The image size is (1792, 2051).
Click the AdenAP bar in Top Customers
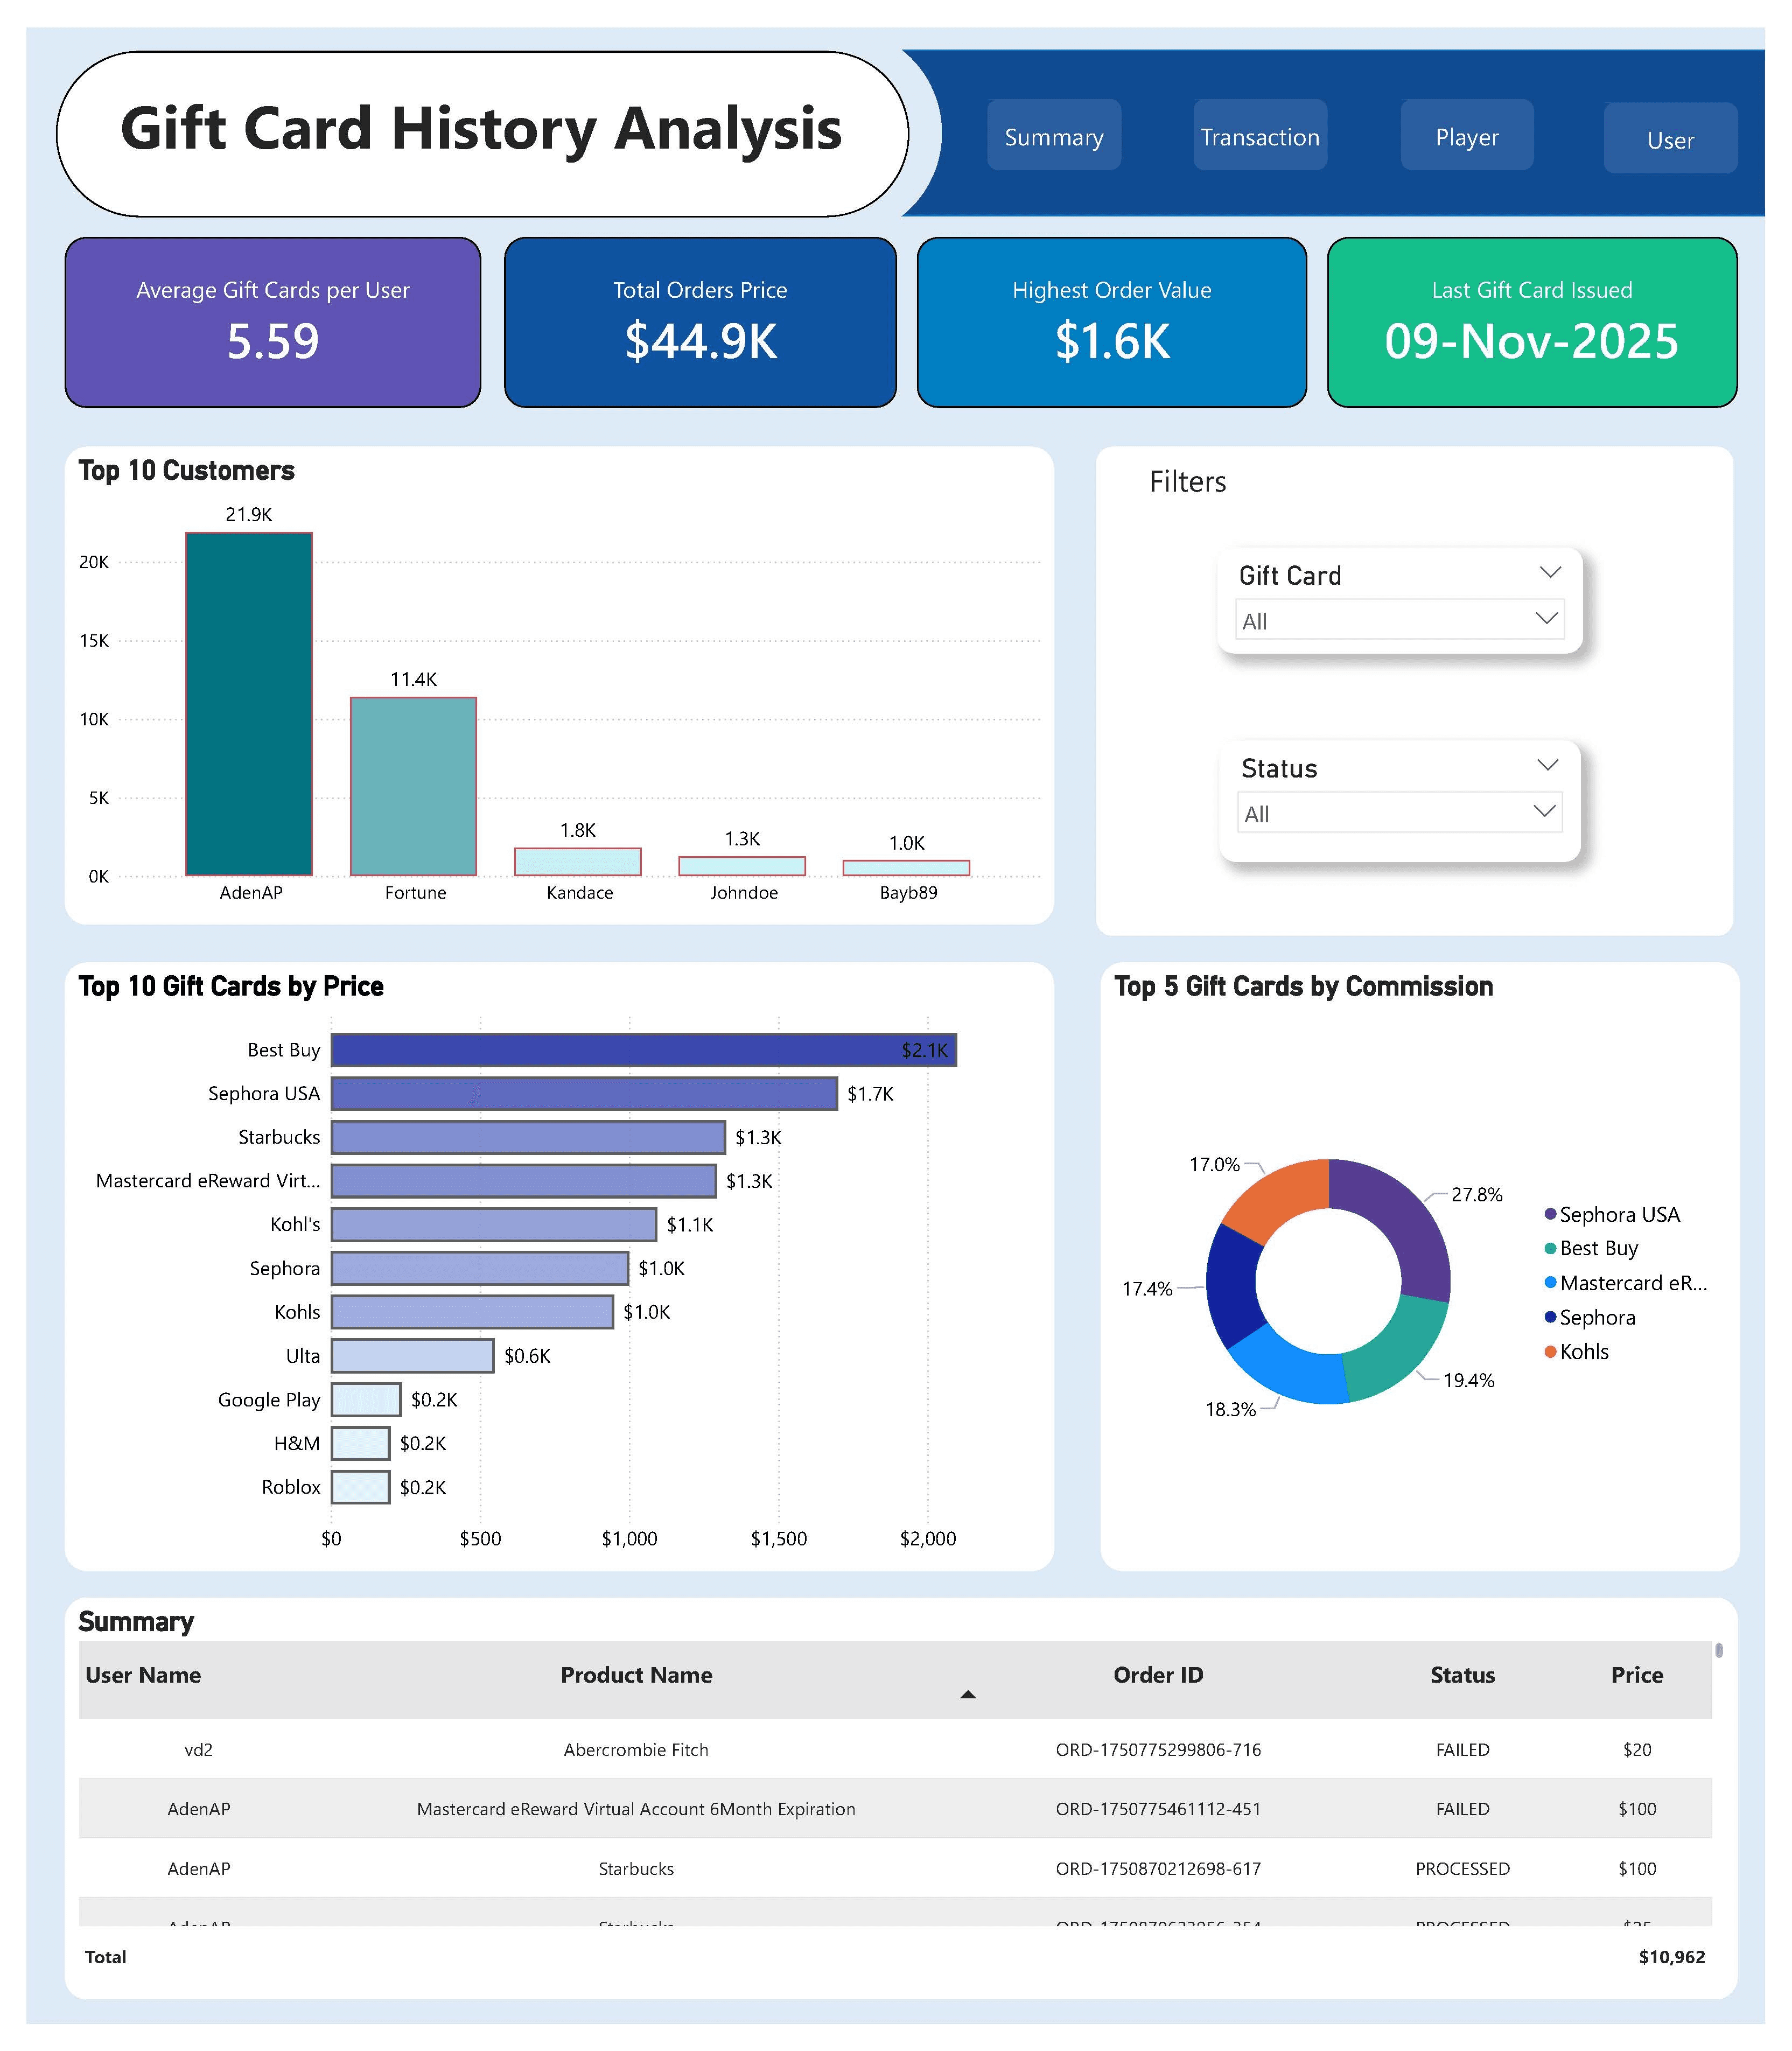point(249,703)
